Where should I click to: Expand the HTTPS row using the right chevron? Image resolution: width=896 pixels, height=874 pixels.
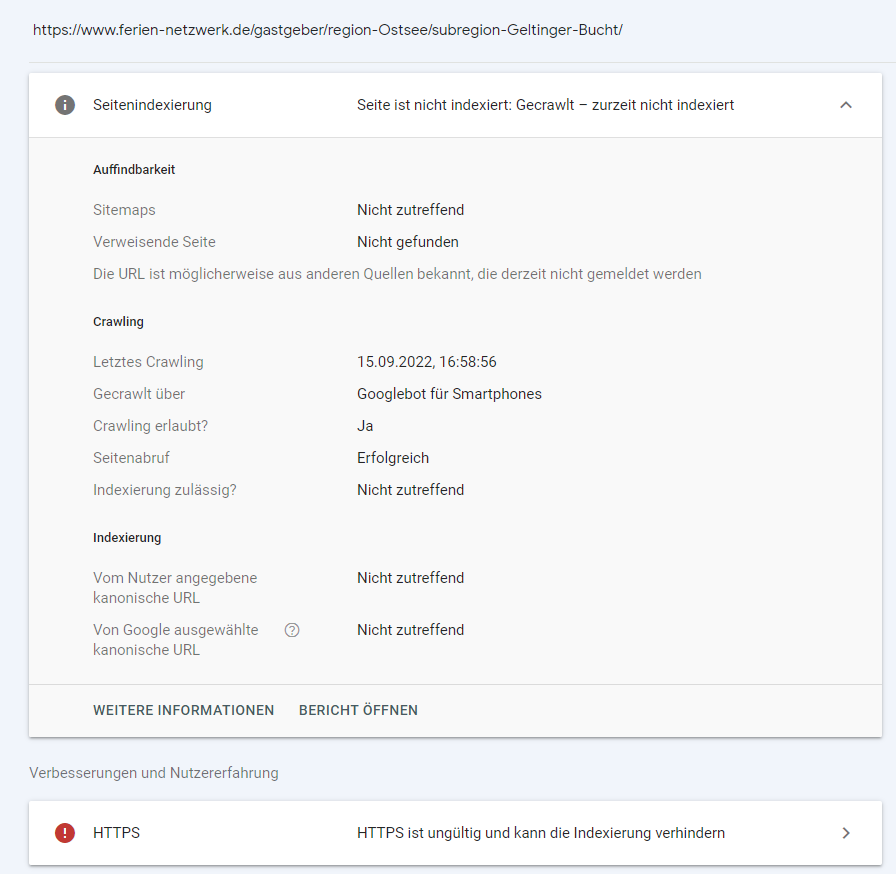[x=846, y=833]
